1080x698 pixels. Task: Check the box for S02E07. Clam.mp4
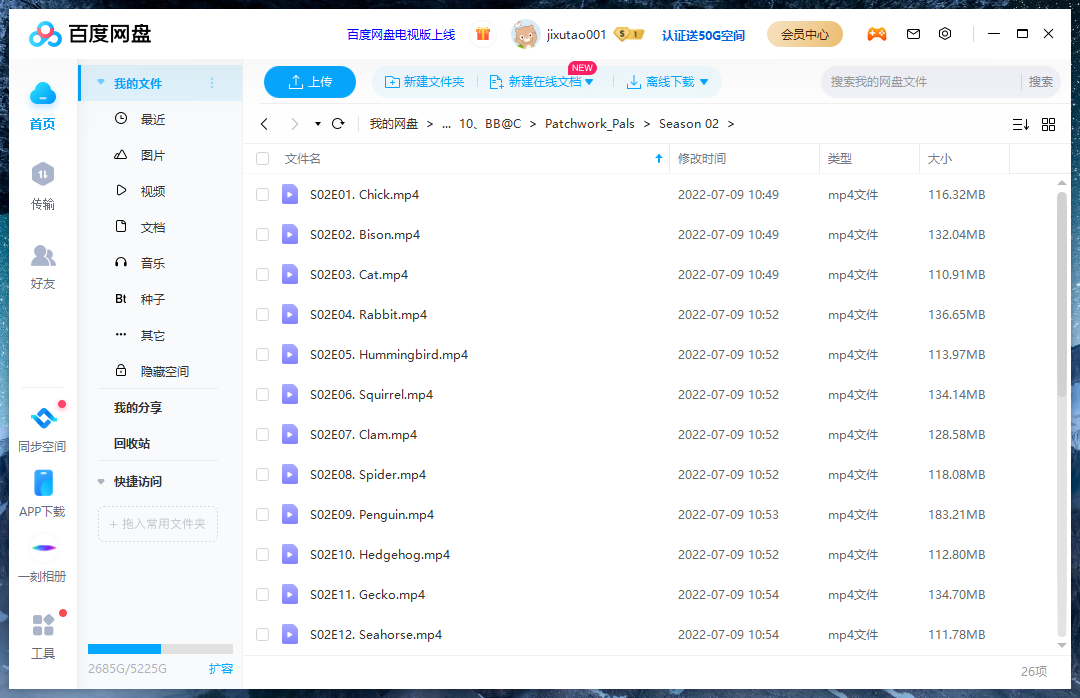tap(262, 434)
